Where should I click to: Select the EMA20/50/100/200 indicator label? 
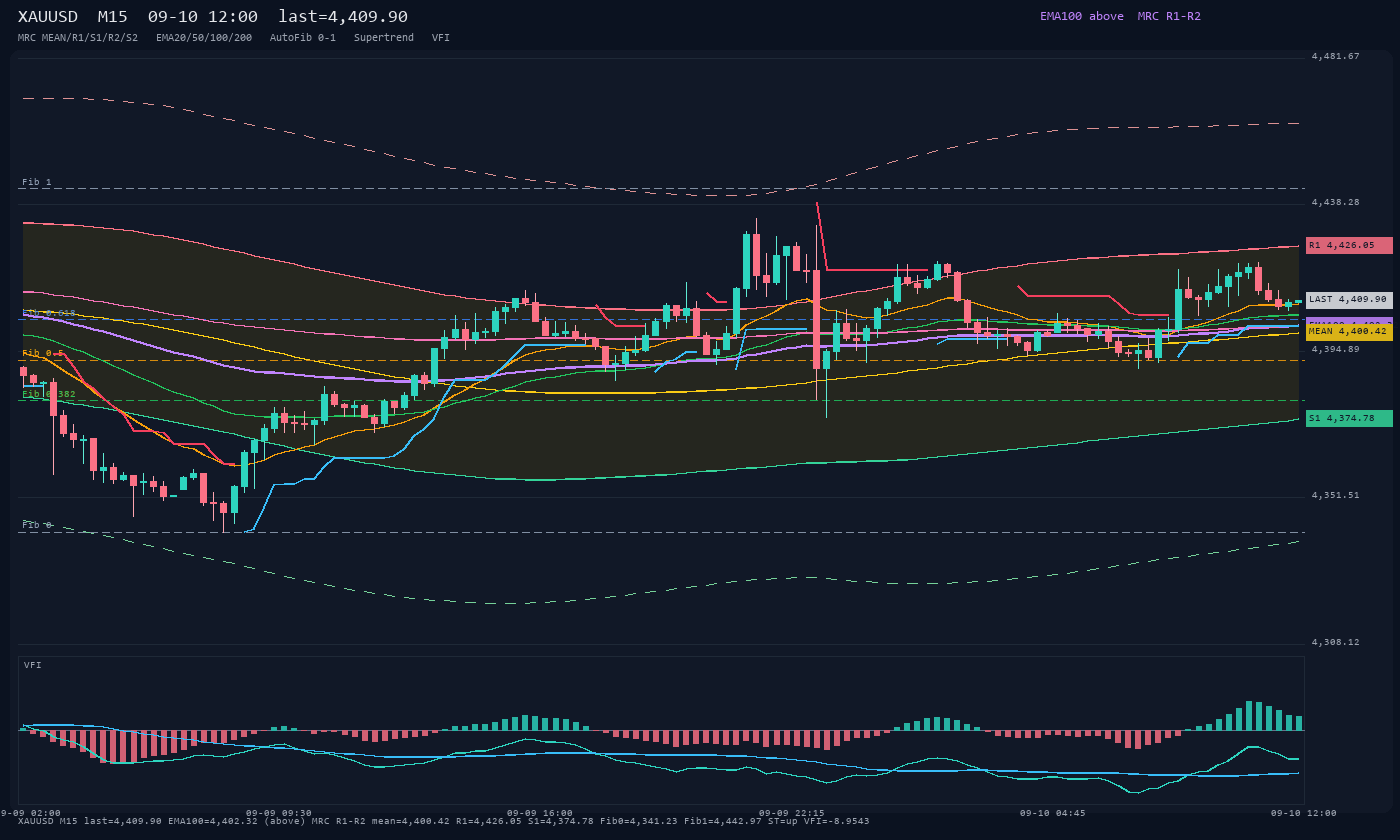point(204,38)
